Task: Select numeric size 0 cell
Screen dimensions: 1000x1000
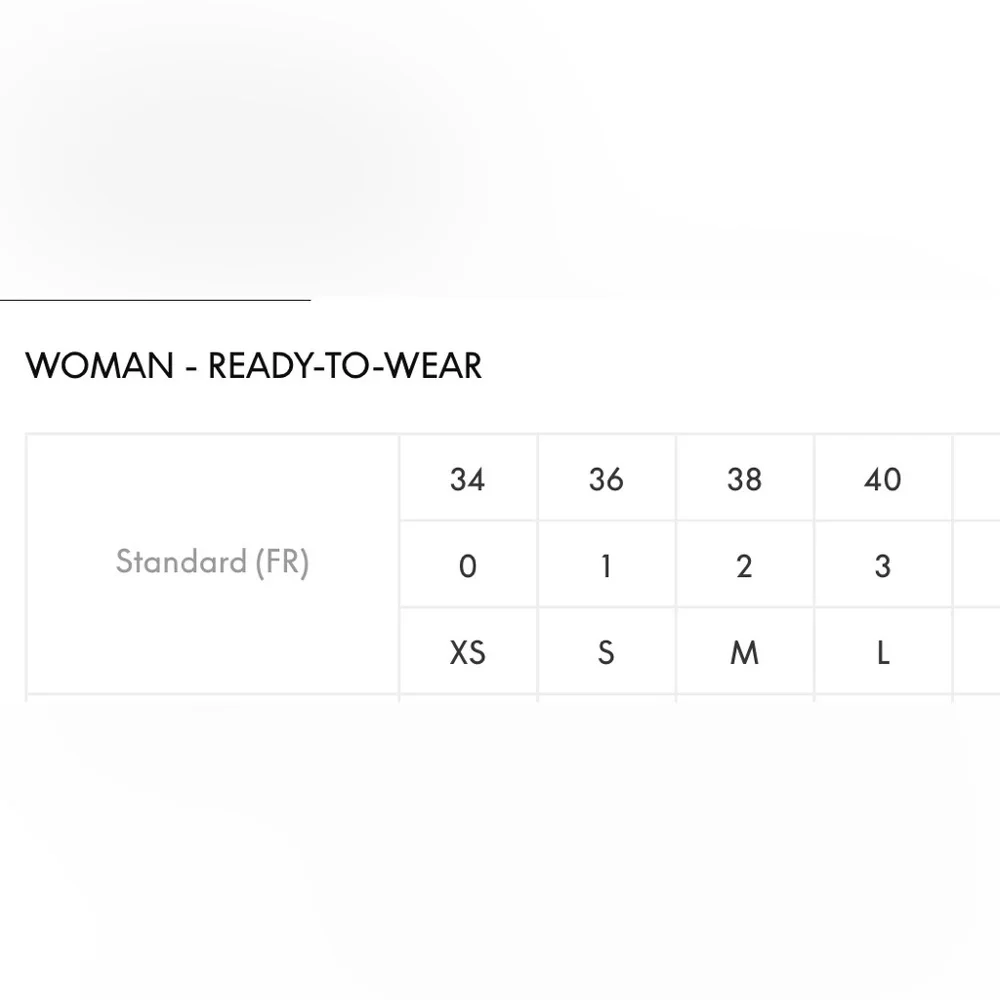Action: (467, 566)
